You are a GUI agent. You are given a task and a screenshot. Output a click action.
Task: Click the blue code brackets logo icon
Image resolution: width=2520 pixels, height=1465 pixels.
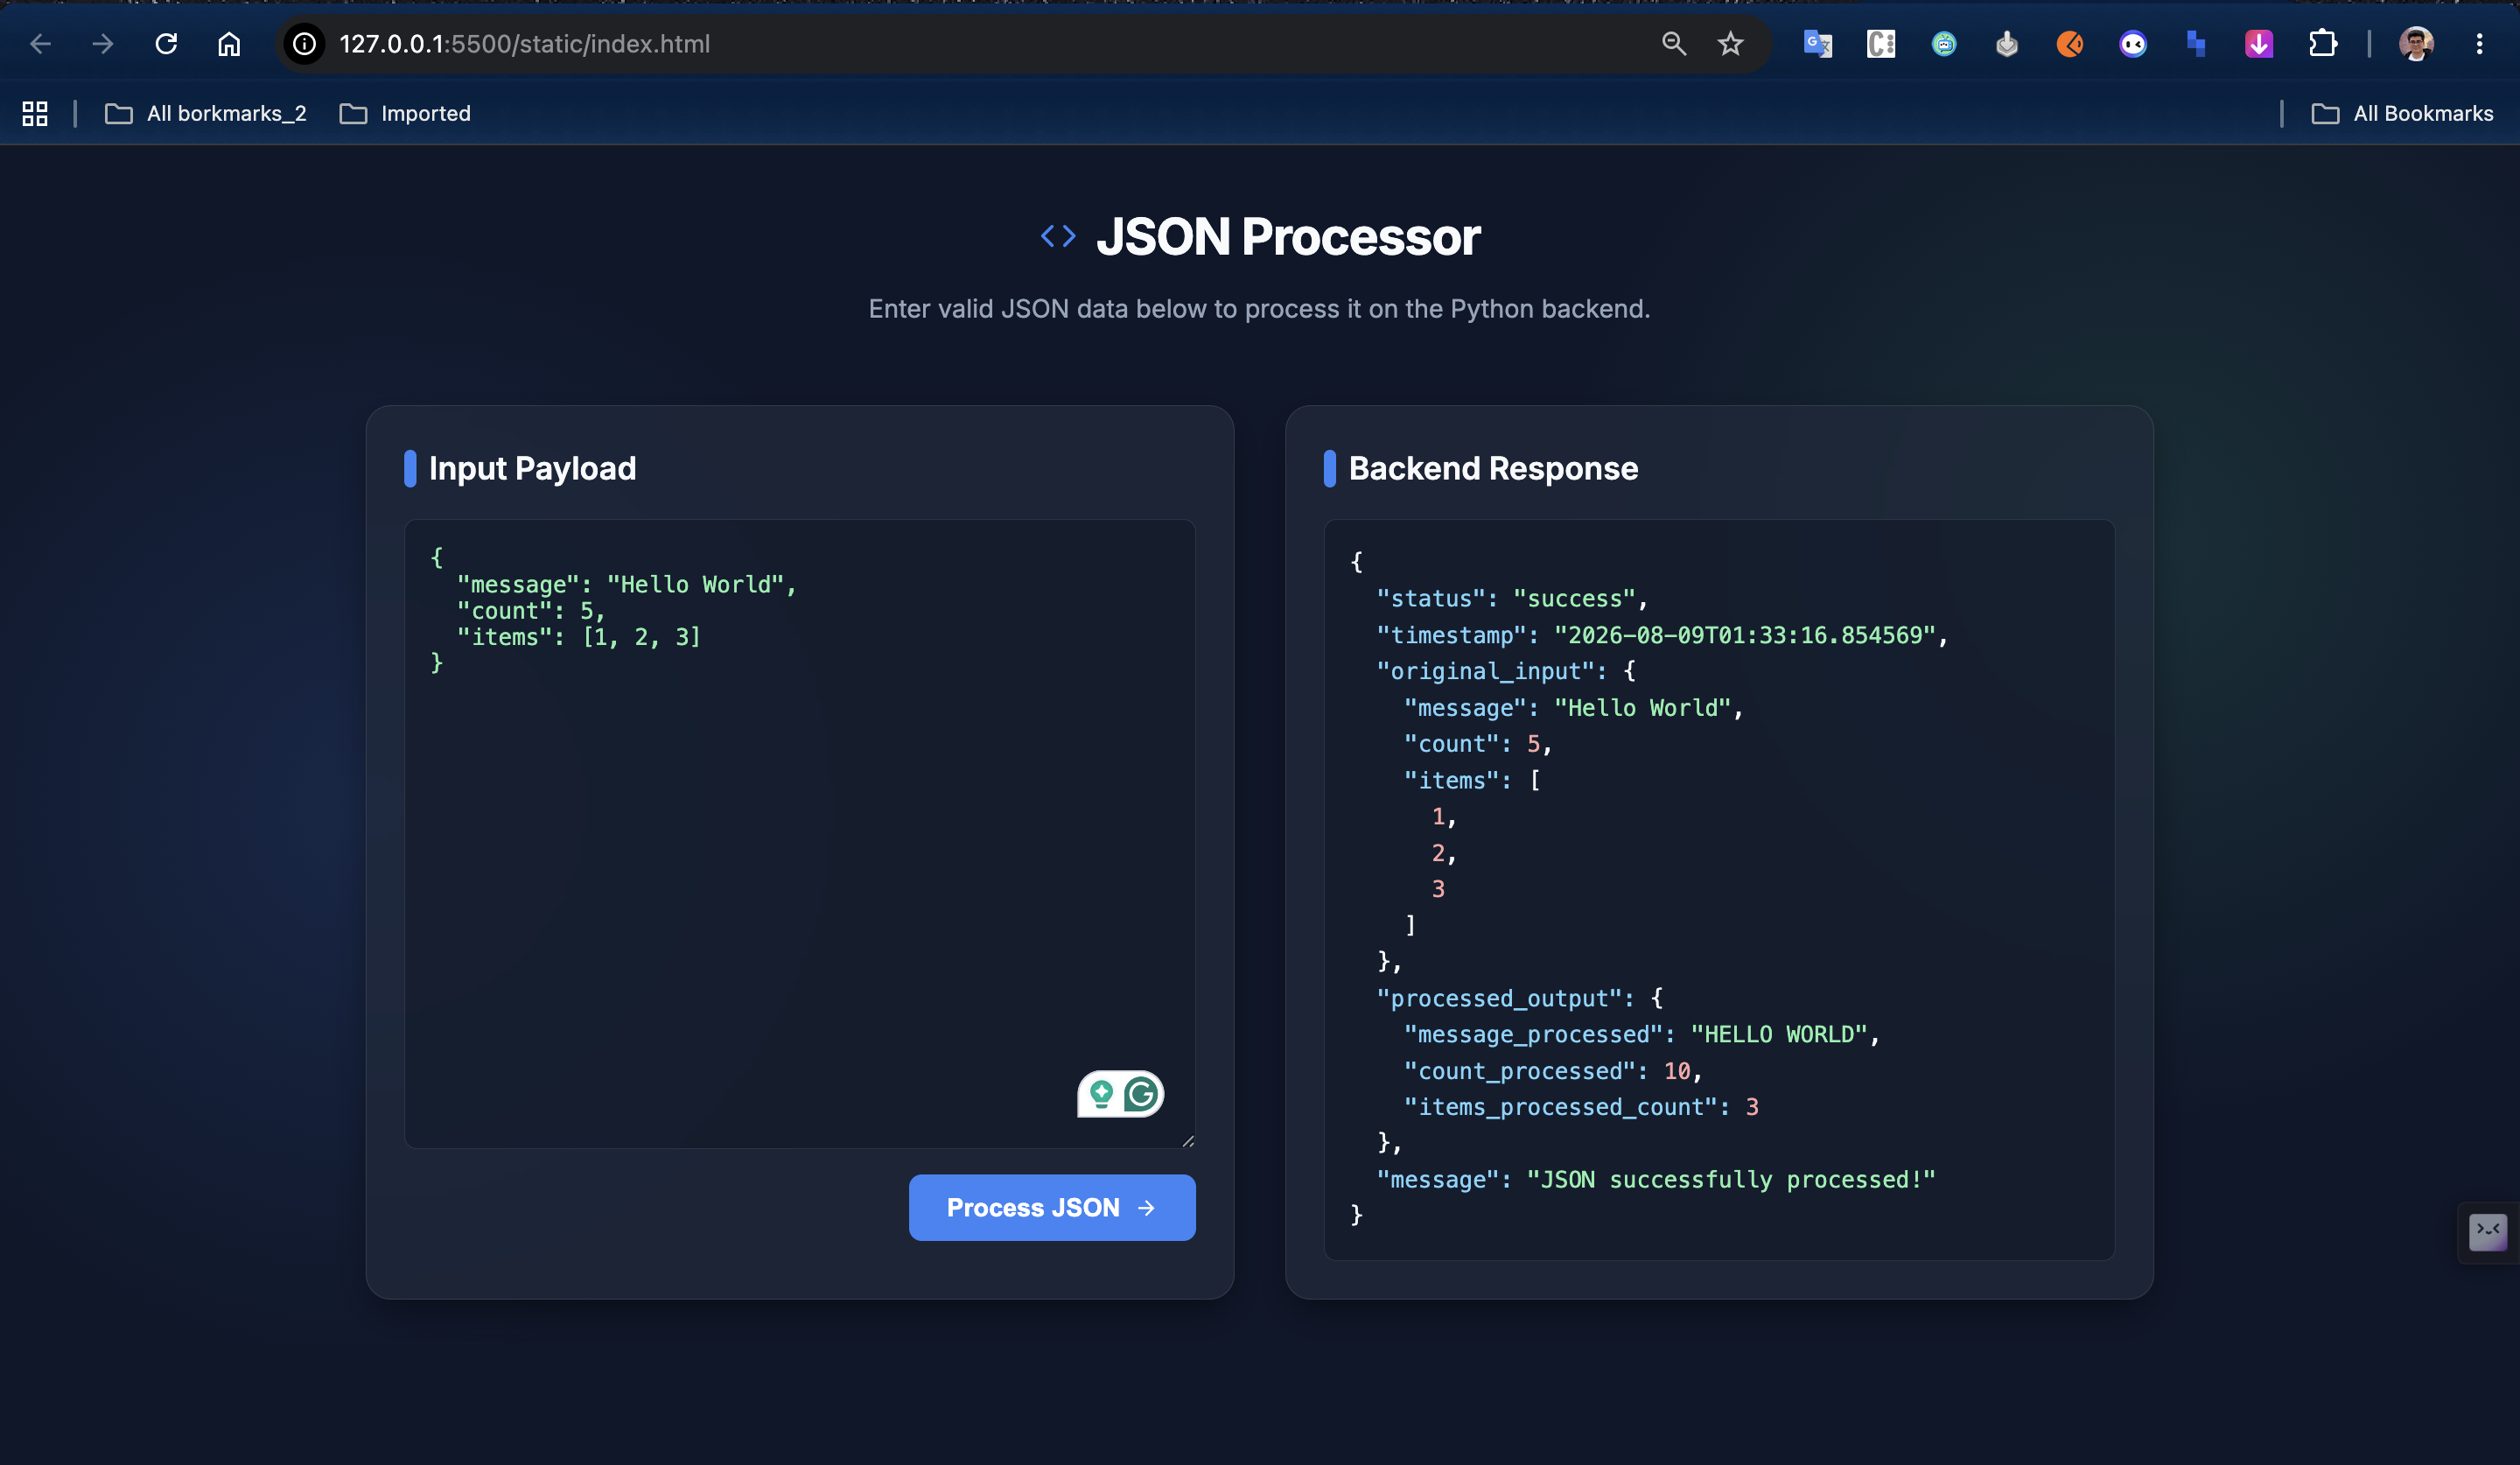(x=1058, y=237)
